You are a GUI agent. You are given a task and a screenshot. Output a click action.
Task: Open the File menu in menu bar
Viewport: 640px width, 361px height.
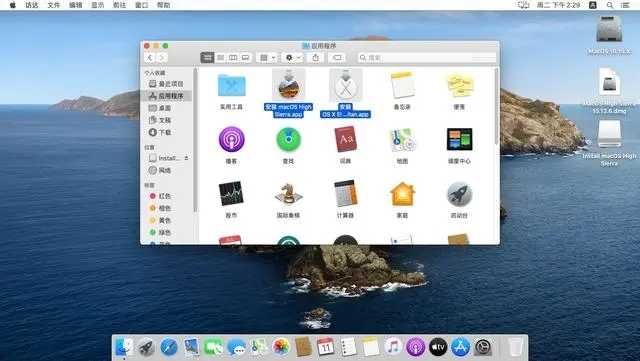[53, 5]
